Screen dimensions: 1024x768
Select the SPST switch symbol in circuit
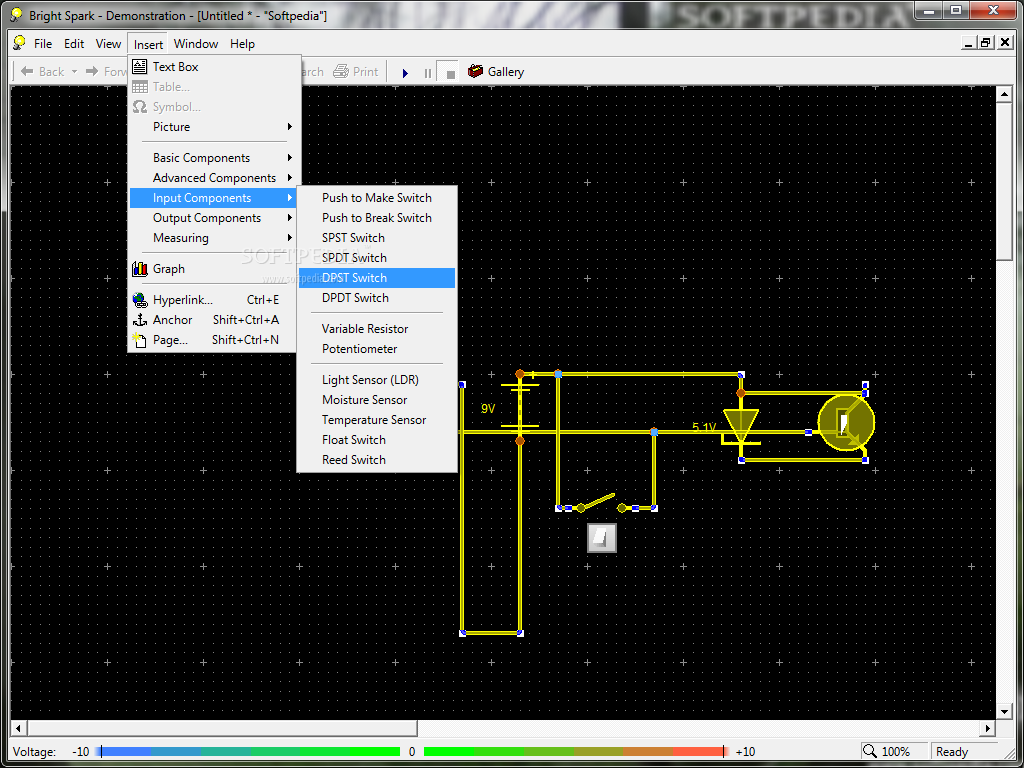(x=601, y=503)
